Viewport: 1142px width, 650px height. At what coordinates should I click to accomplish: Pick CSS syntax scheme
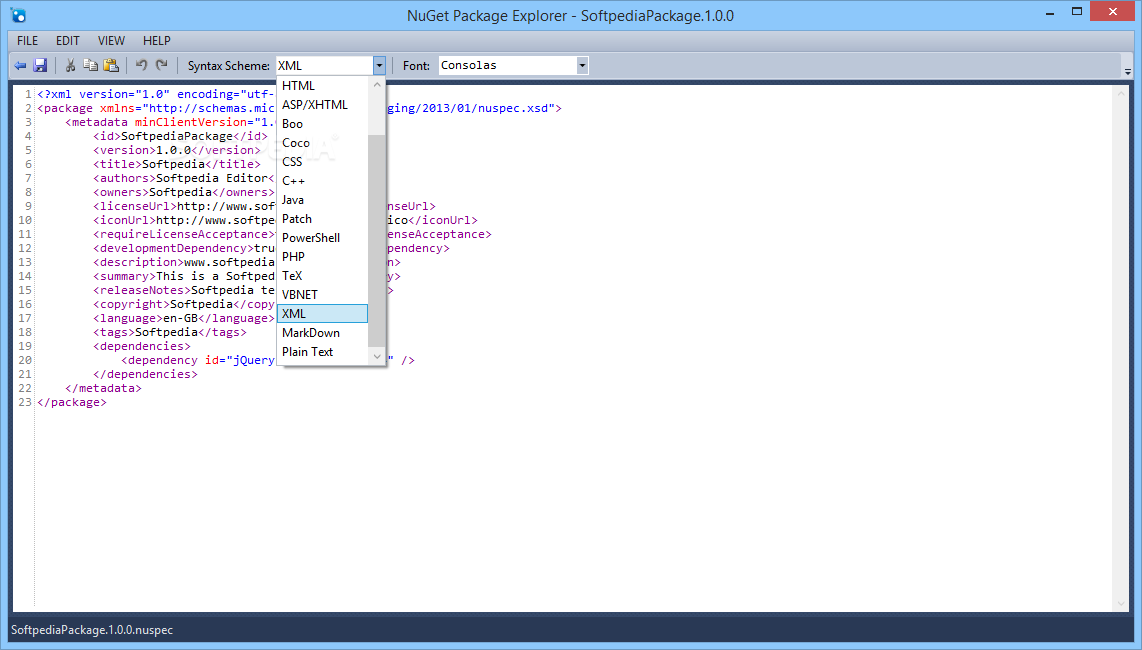click(323, 162)
